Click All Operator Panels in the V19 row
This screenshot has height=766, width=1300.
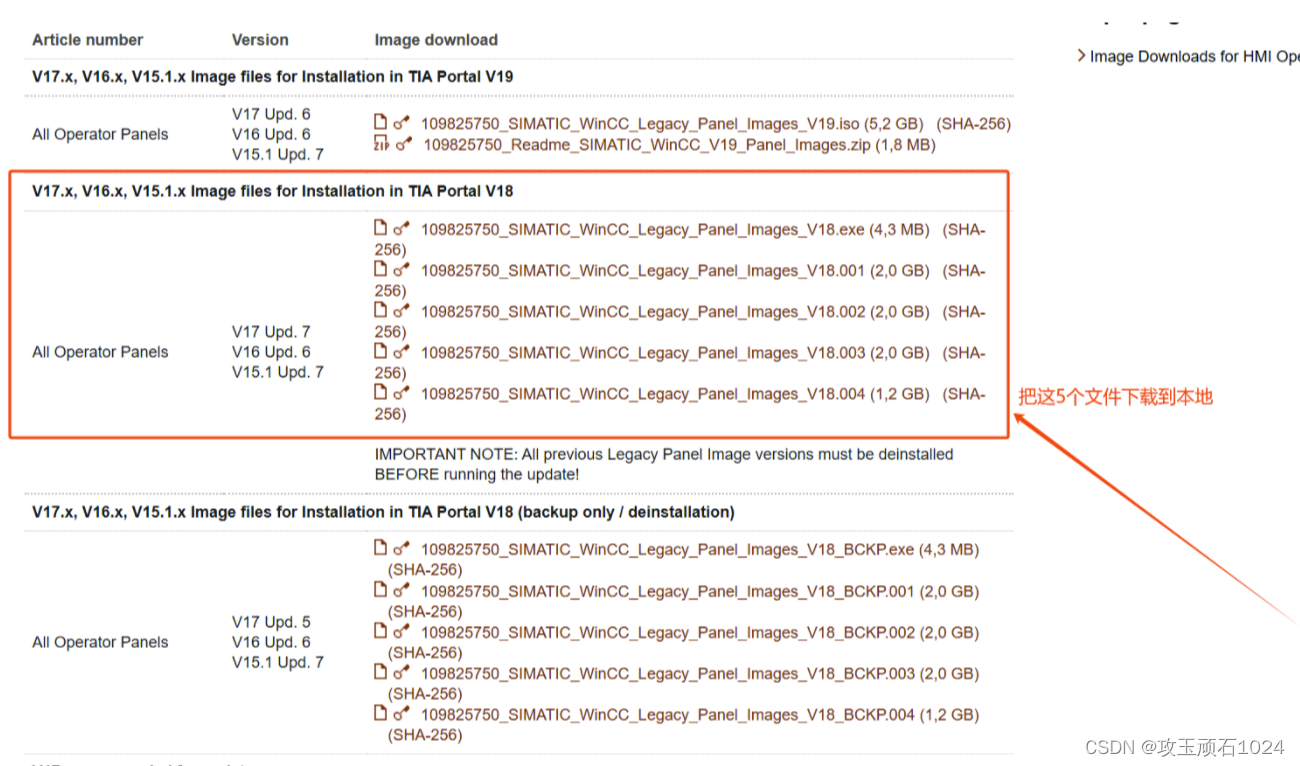tap(100, 134)
